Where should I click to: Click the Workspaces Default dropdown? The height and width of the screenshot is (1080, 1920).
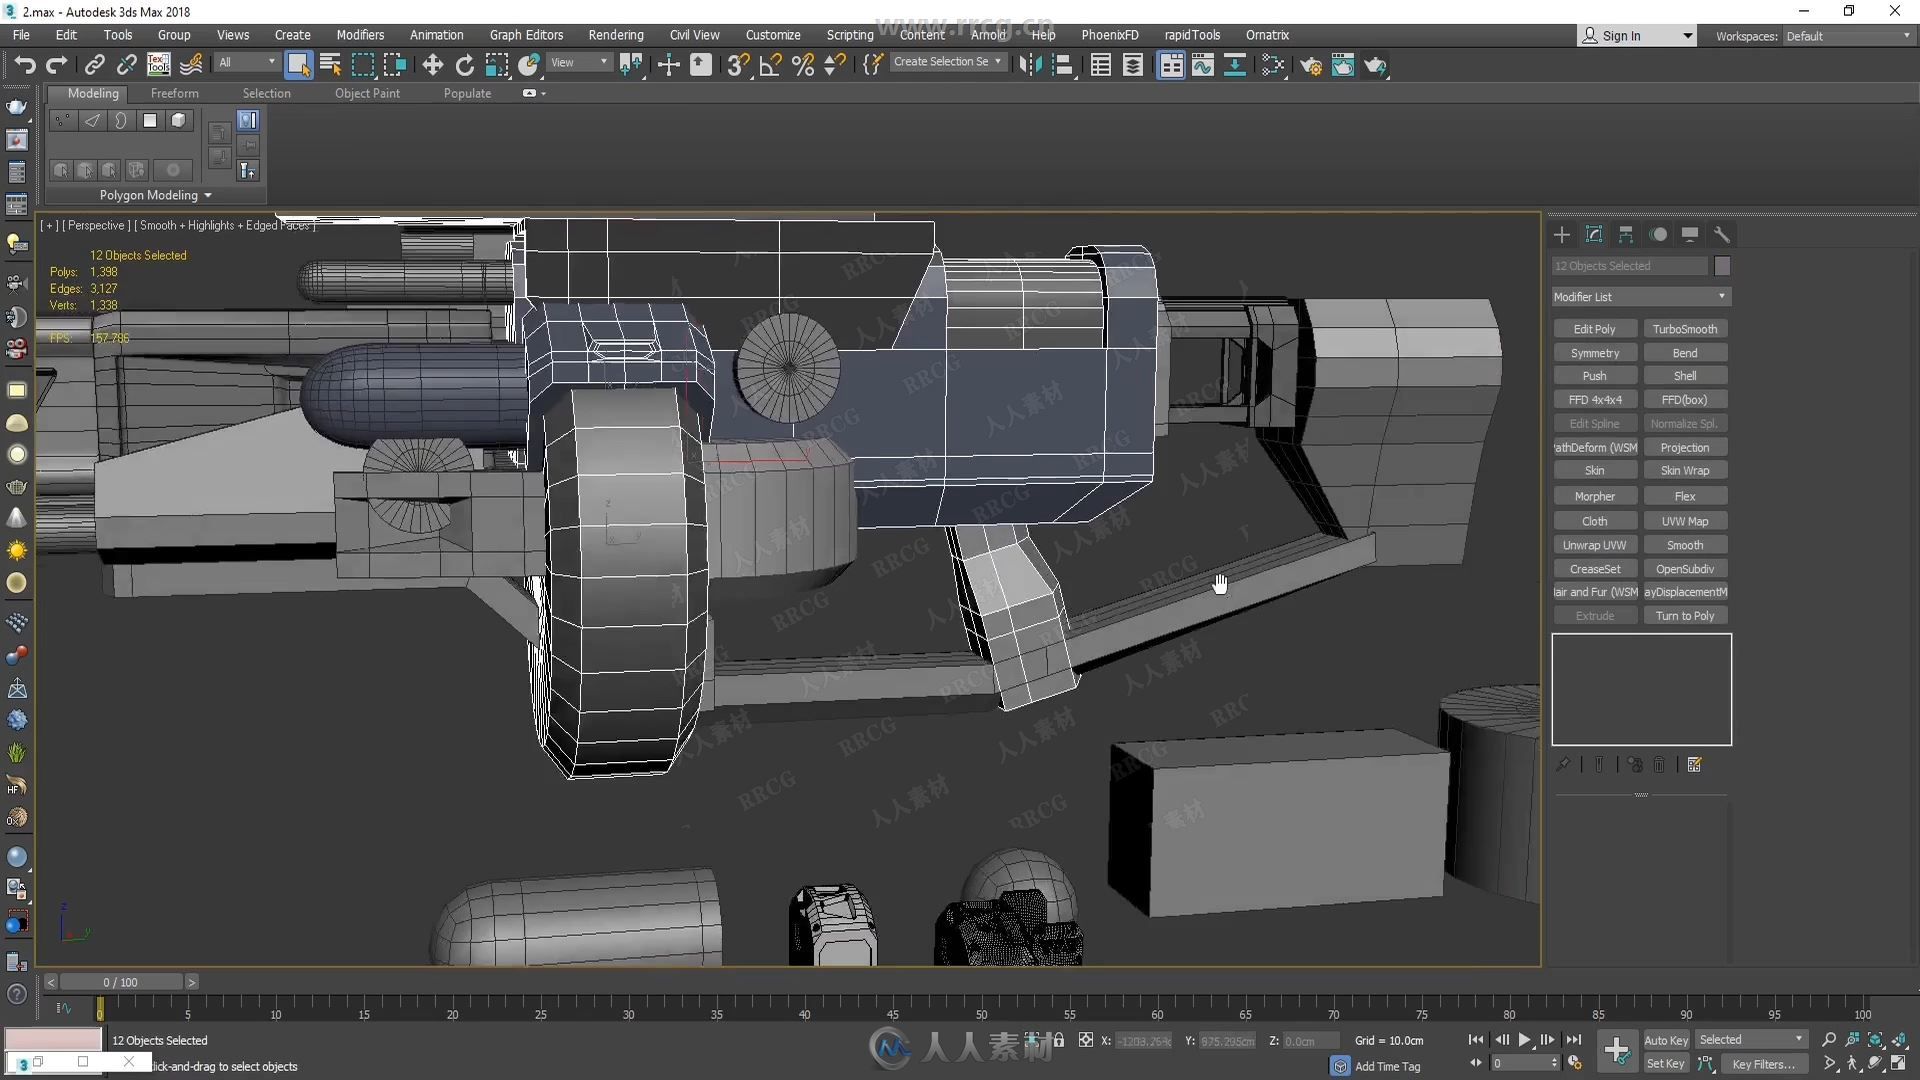pos(1807,36)
